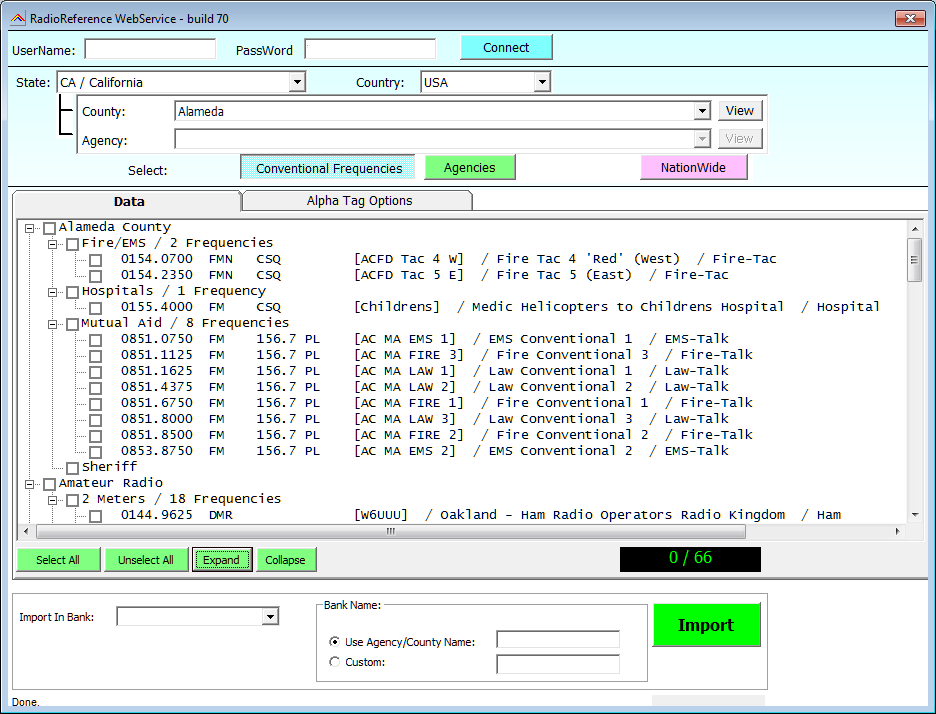Image resolution: width=936 pixels, height=714 pixels.
Task: Select Conventional Frequencies button
Action: coord(328,168)
